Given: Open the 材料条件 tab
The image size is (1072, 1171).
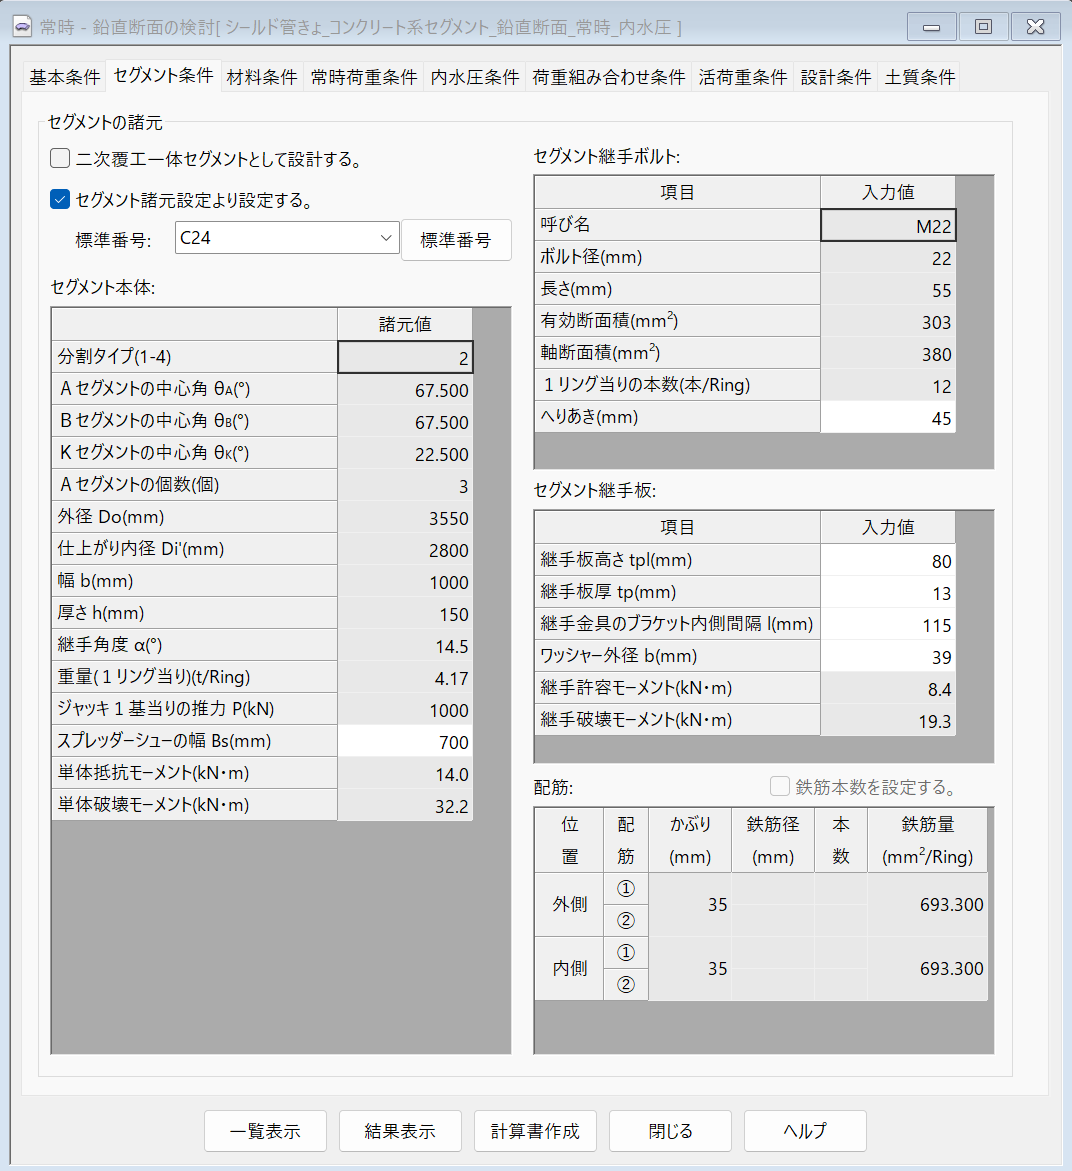Looking at the screenshot, I should 262,77.
